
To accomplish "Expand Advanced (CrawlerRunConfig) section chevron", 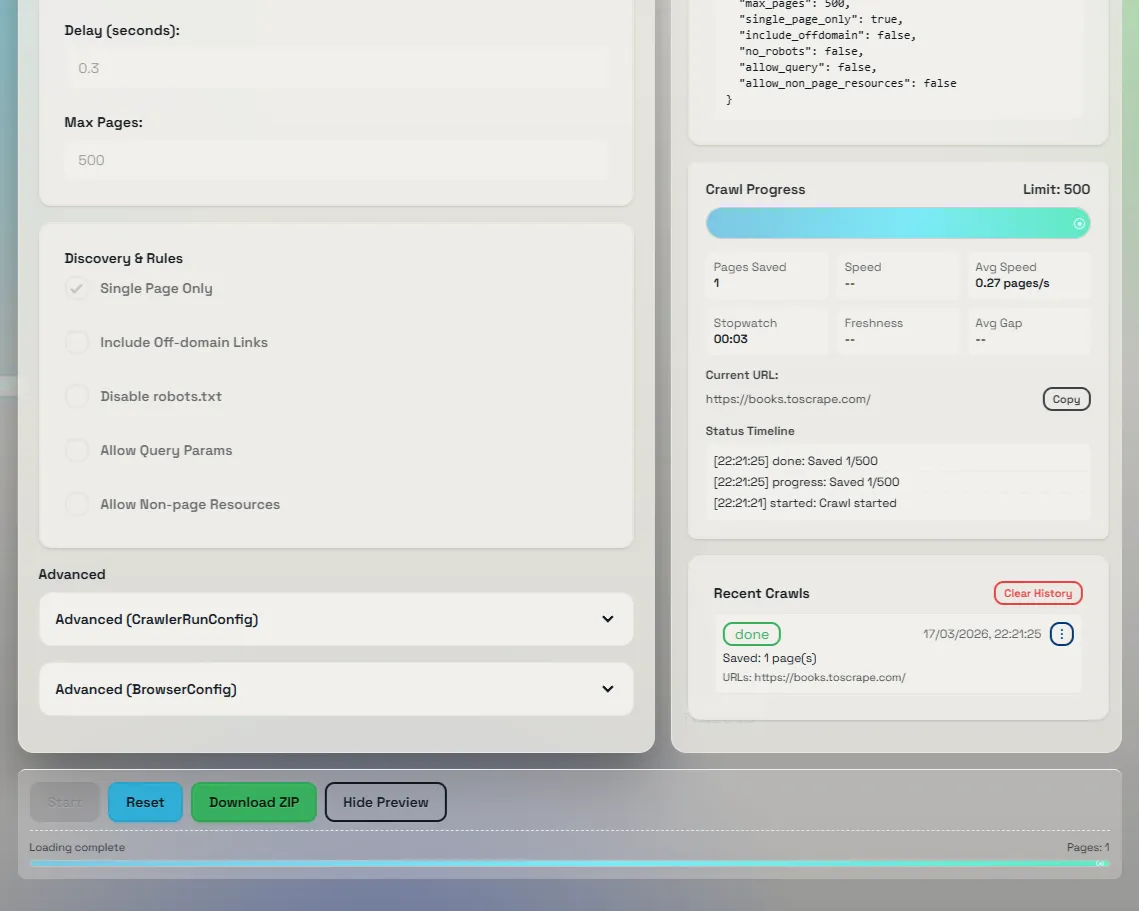I will [608, 619].
